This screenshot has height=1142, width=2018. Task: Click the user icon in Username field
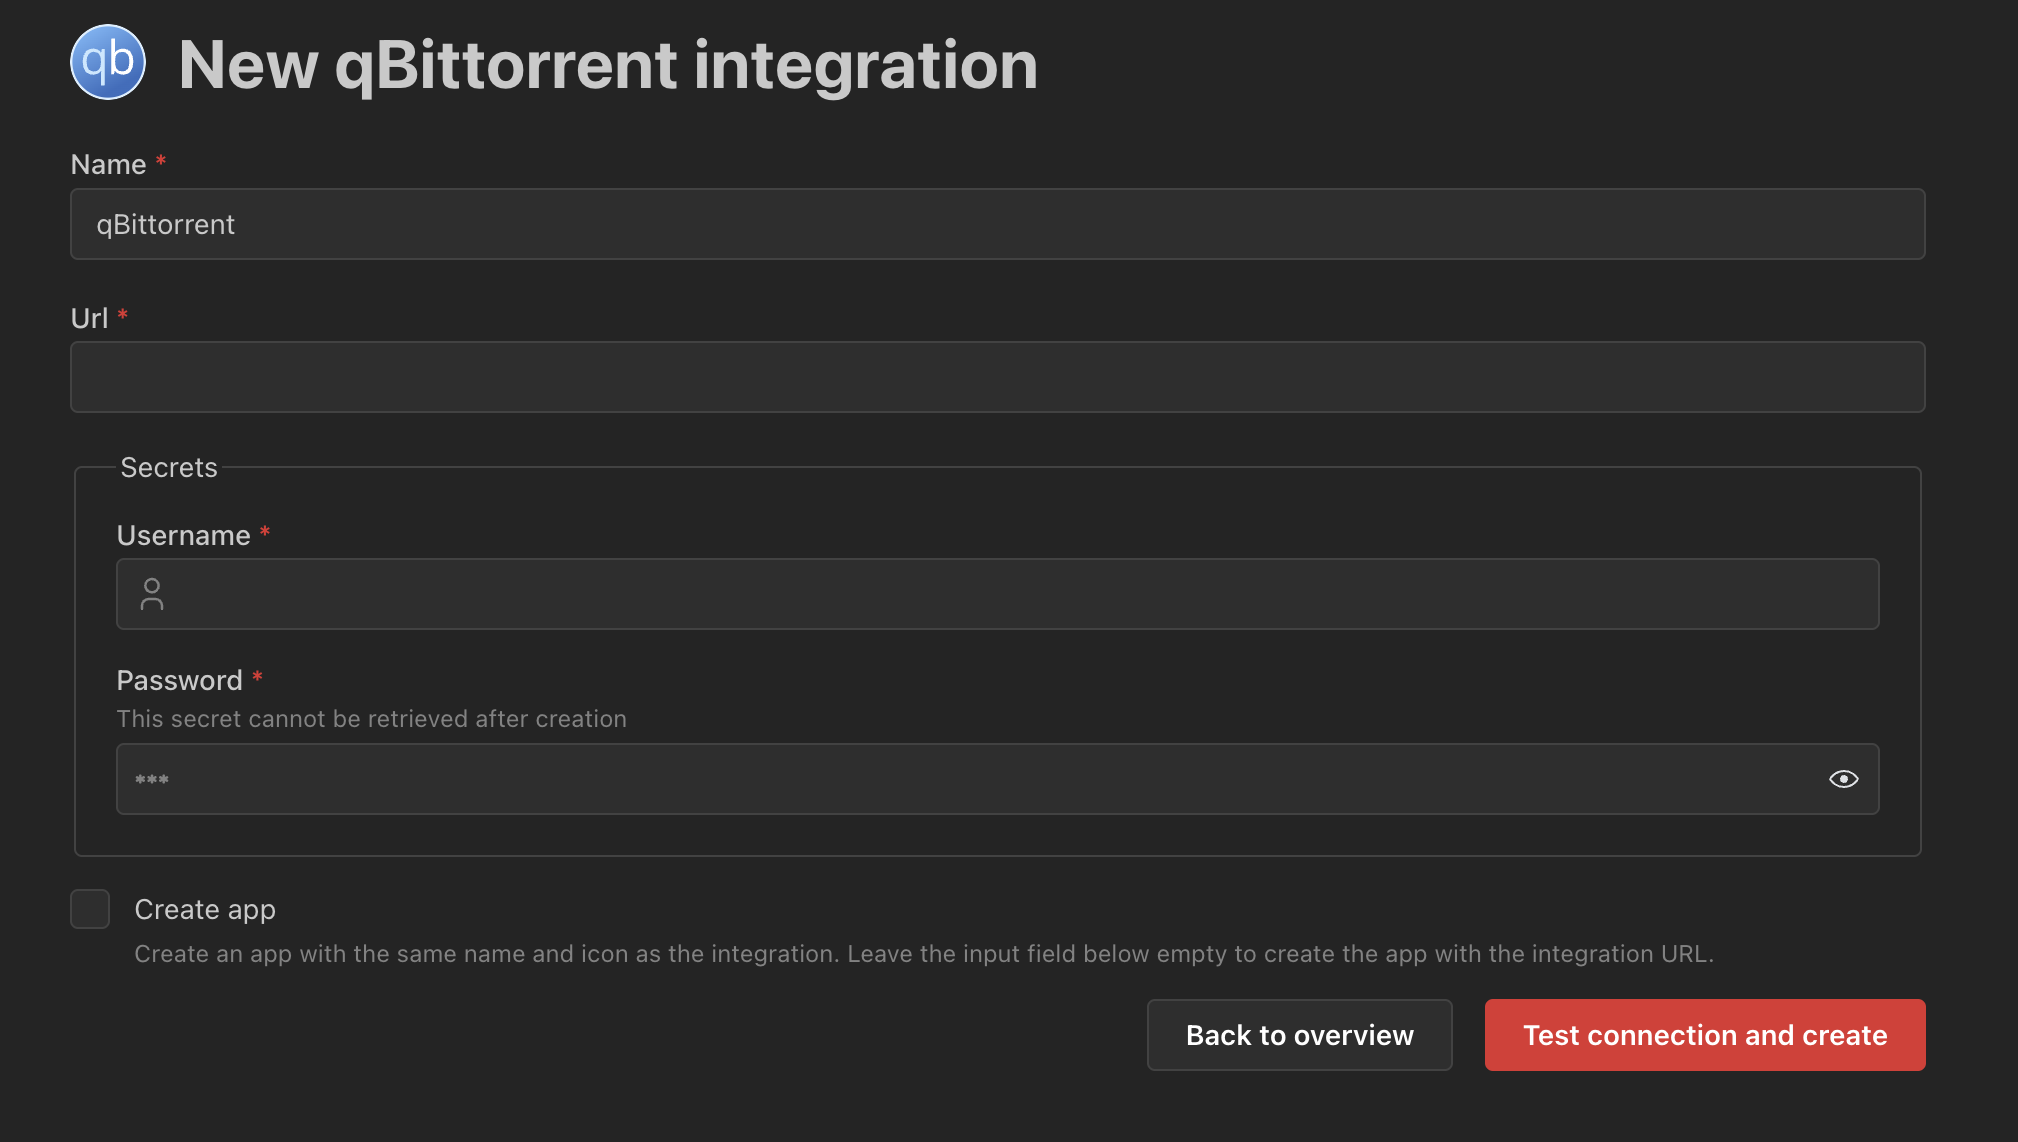tap(152, 593)
